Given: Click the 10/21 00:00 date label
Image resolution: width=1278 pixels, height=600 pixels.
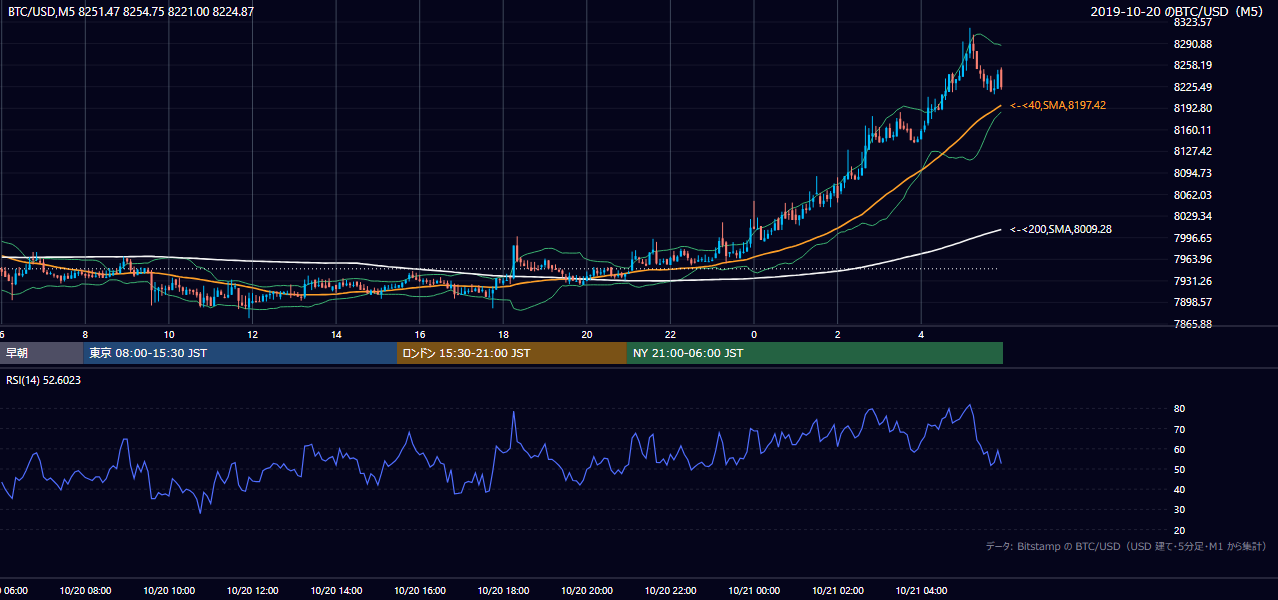Looking at the screenshot, I should [x=754, y=591].
